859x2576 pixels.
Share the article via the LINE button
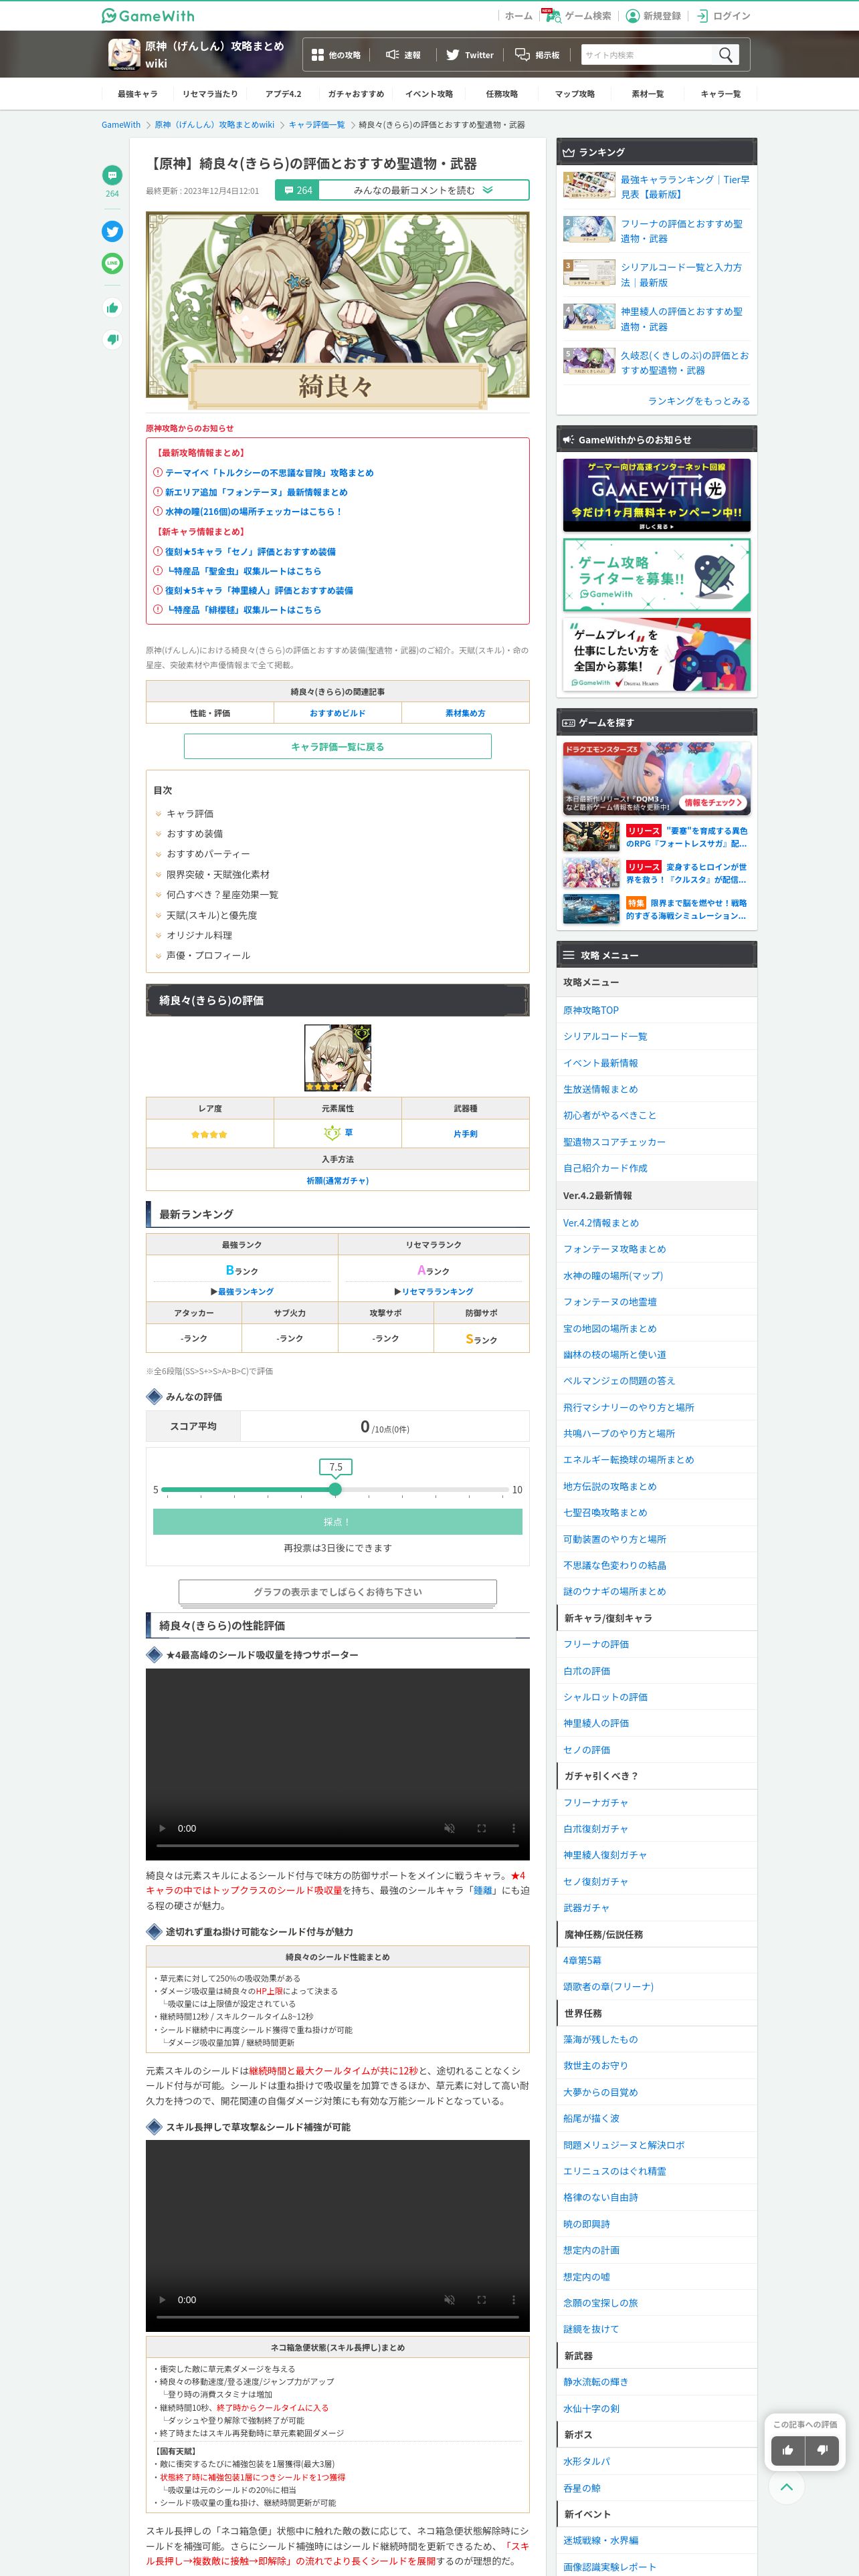(x=112, y=263)
